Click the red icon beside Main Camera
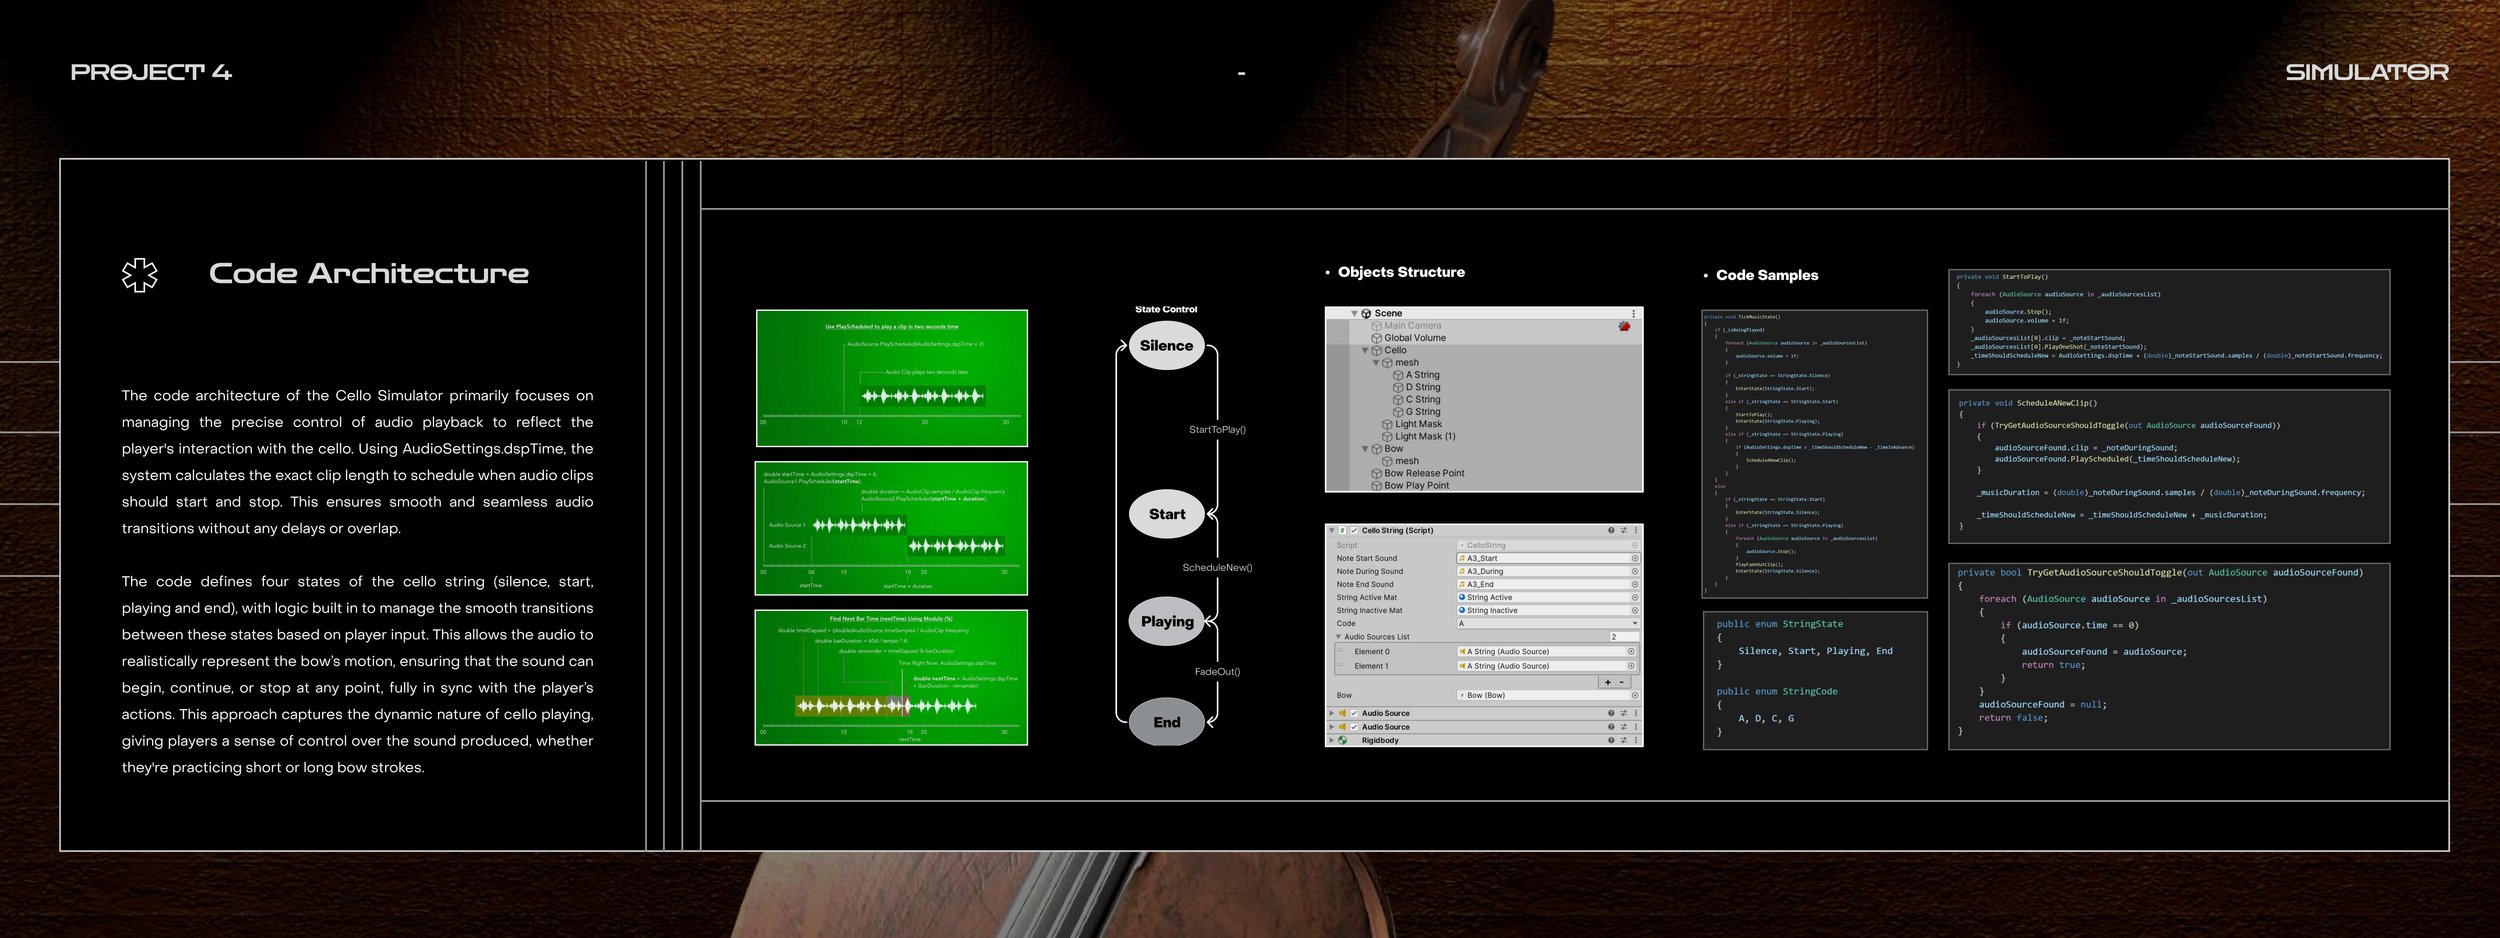Screen dimensions: 2500x938 (1624, 326)
